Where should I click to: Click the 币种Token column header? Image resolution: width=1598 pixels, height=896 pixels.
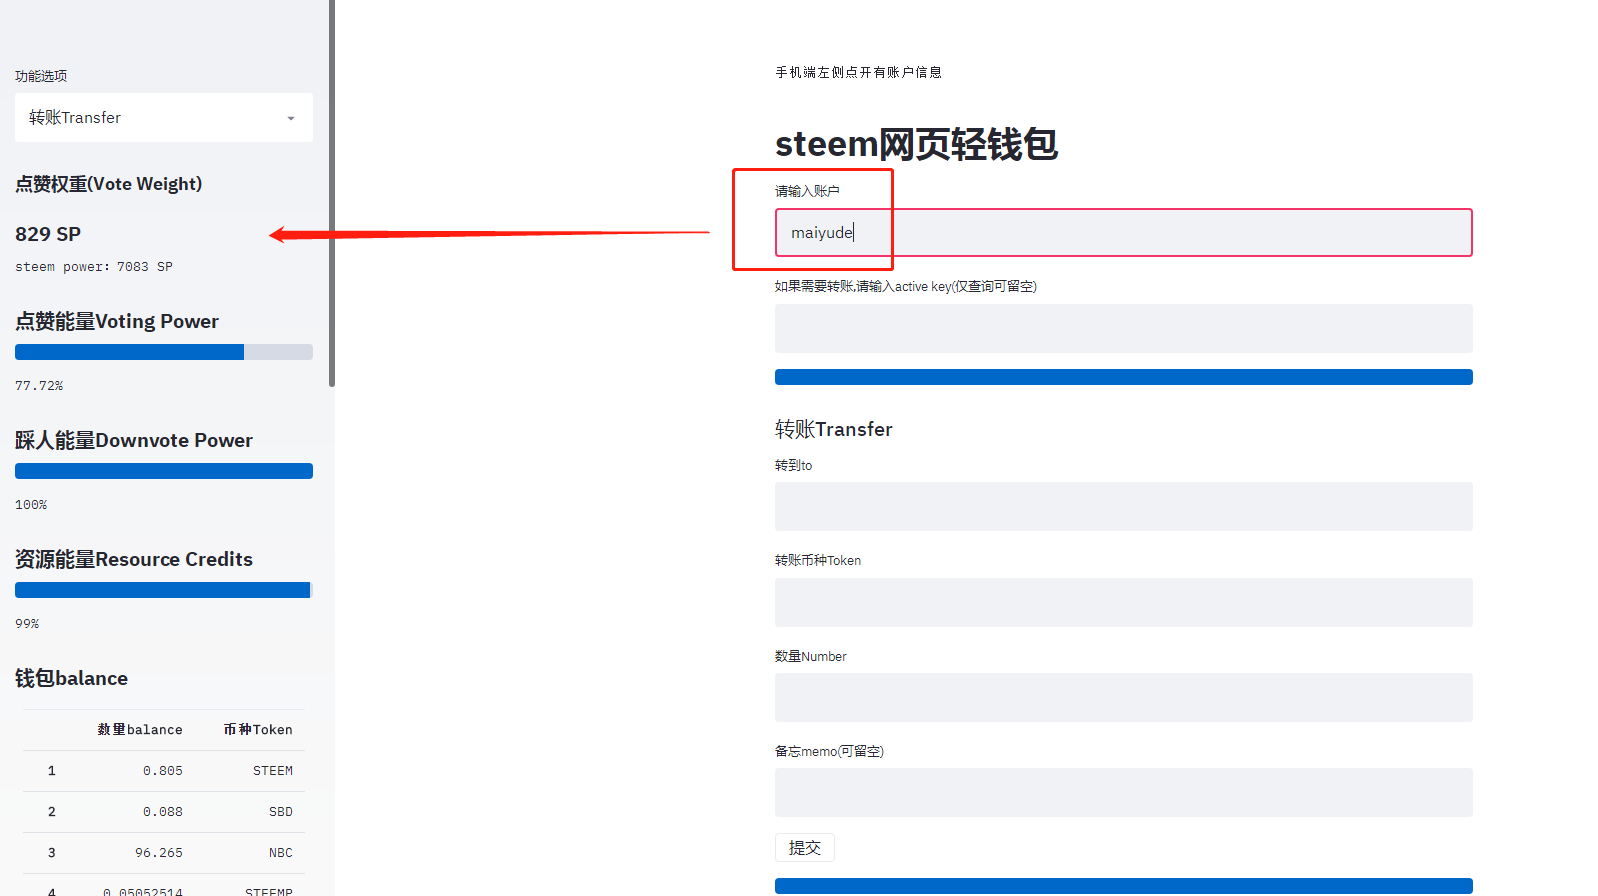(258, 730)
